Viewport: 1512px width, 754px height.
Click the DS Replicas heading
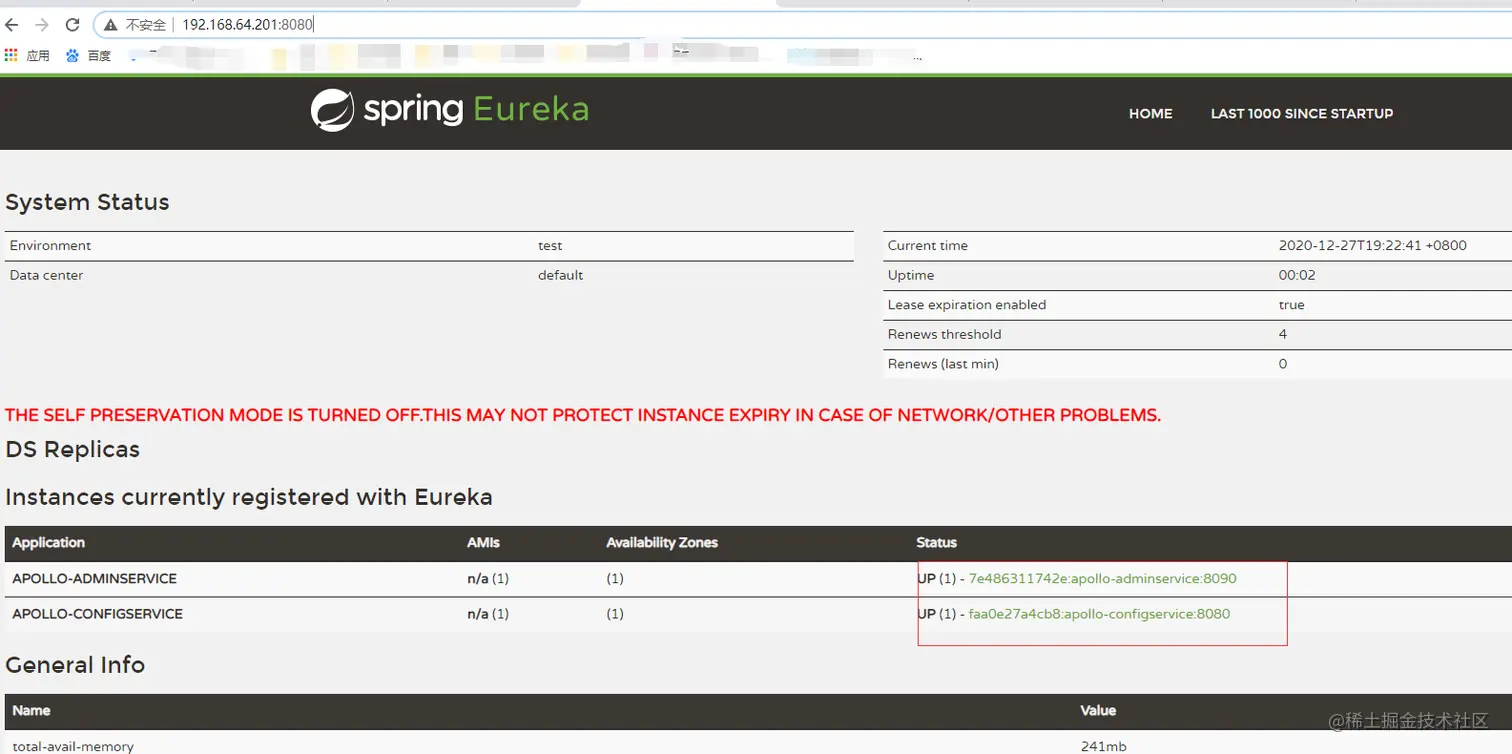click(72, 450)
